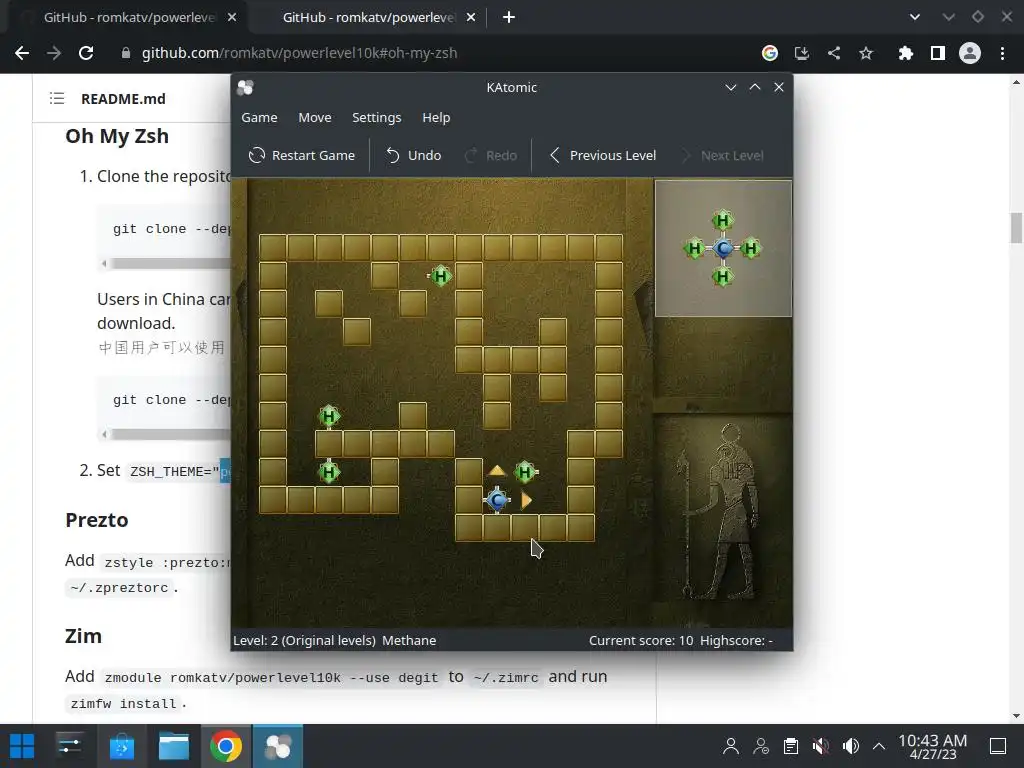Click the second git clone code scrollbar
Viewport: 1024px width, 768px height.
(x=170, y=434)
